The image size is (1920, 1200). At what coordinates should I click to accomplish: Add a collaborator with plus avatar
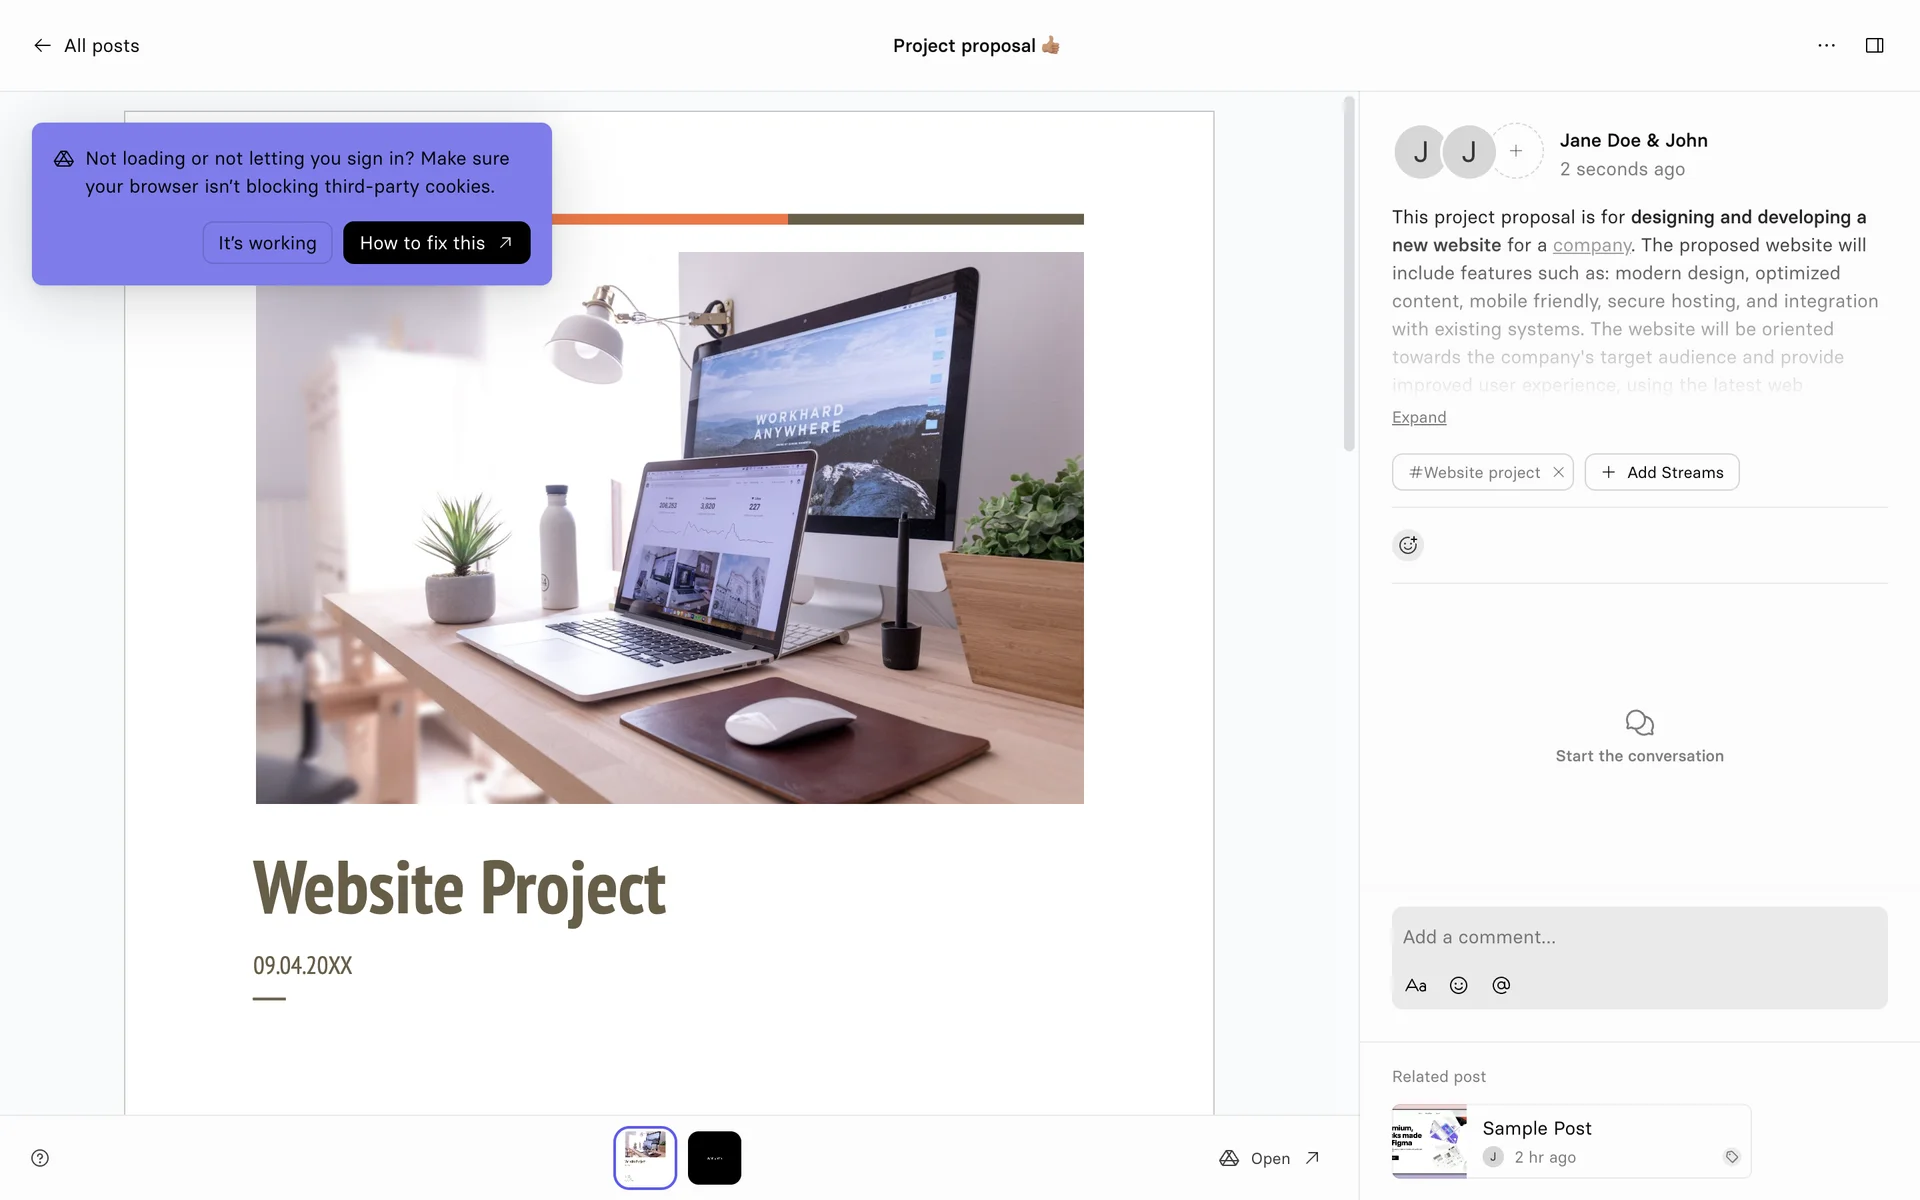click(x=1516, y=151)
